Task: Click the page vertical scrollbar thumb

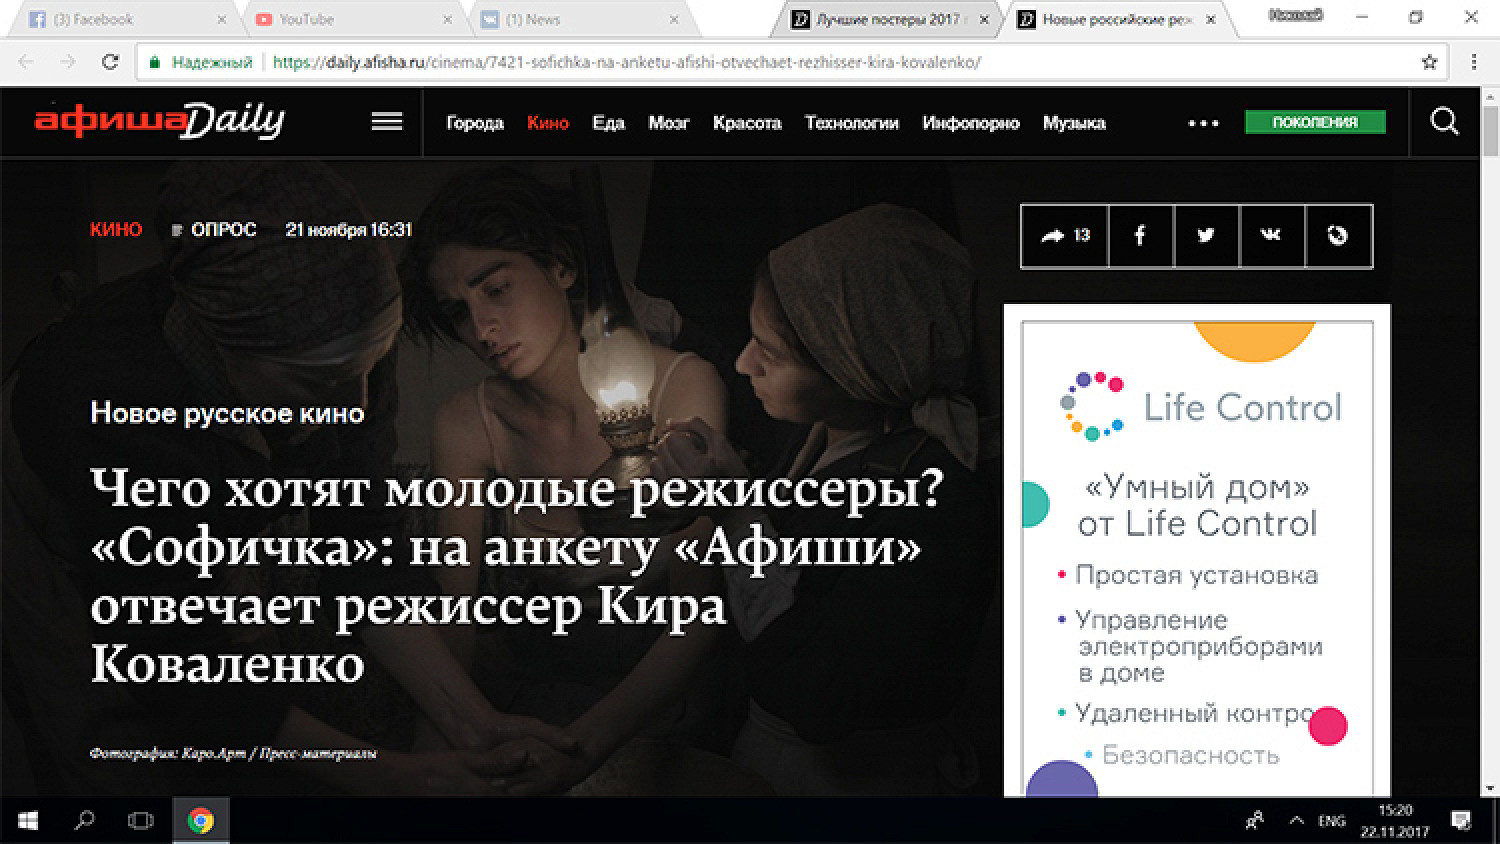Action: (x=1491, y=130)
